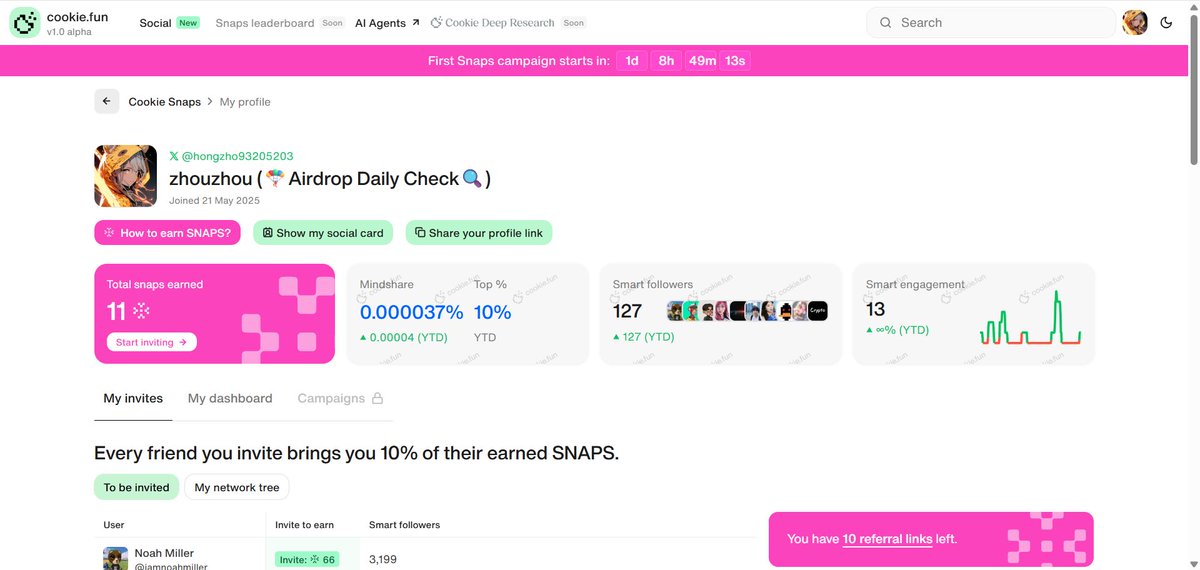Click Show my social card button
Image resolution: width=1200 pixels, height=570 pixels.
point(323,233)
